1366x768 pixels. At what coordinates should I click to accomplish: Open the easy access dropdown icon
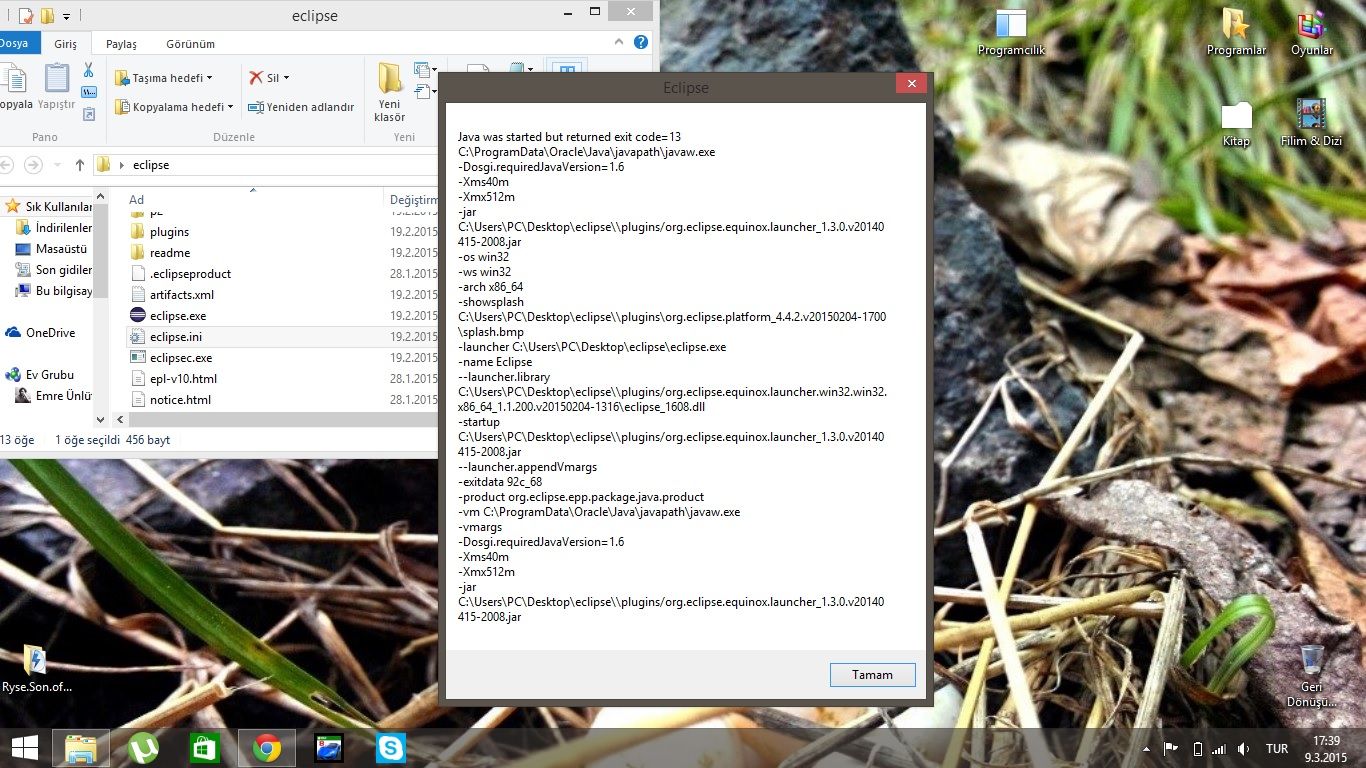[425, 92]
